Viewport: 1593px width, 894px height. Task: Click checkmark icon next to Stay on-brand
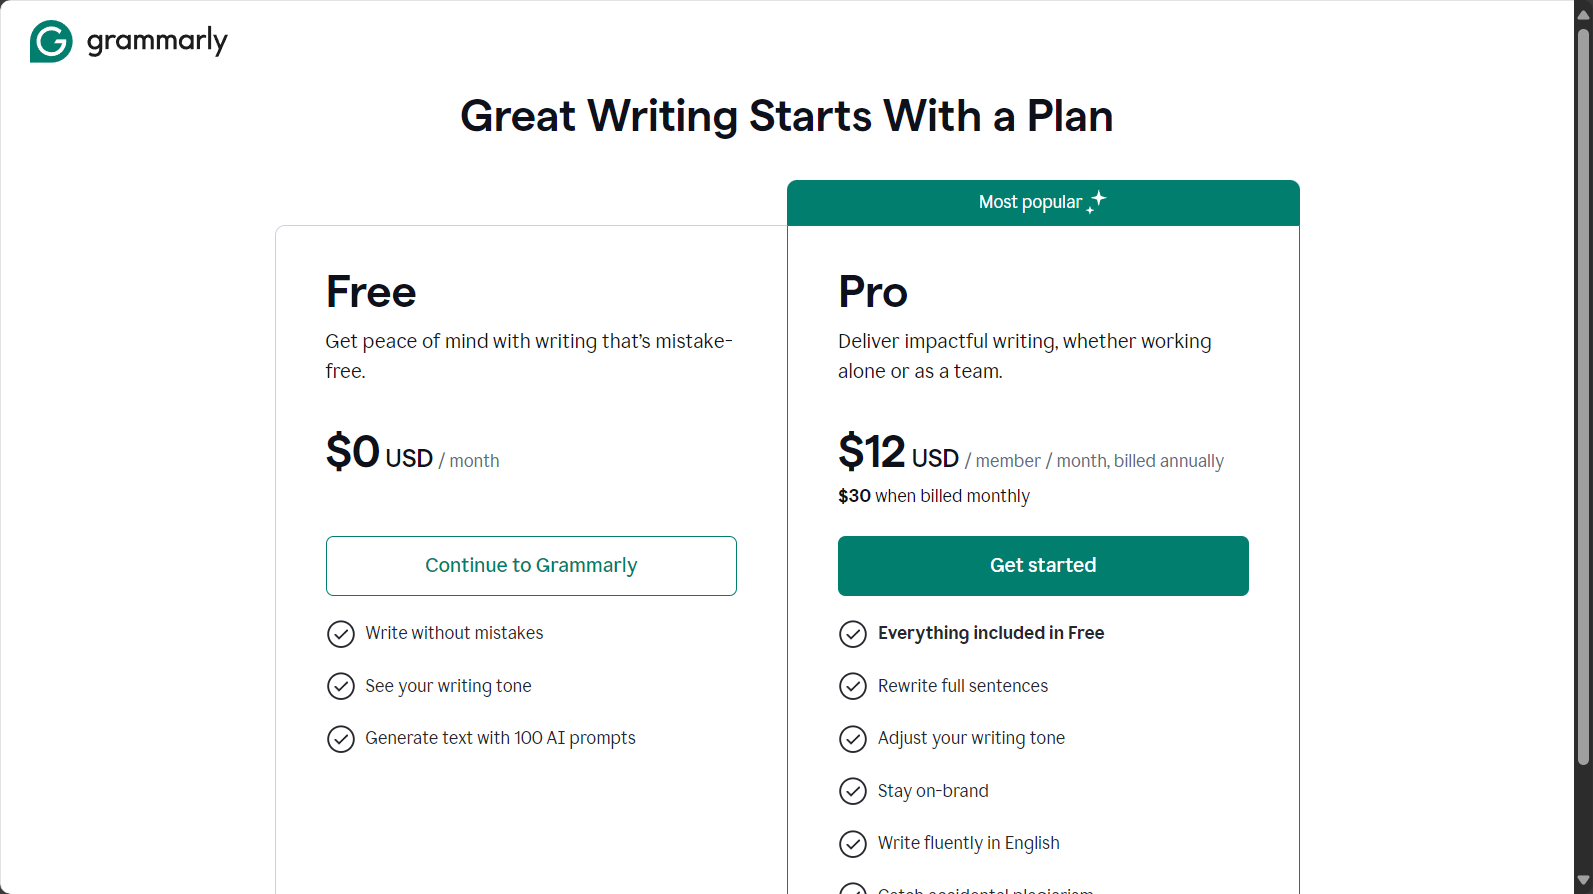coord(853,791)
